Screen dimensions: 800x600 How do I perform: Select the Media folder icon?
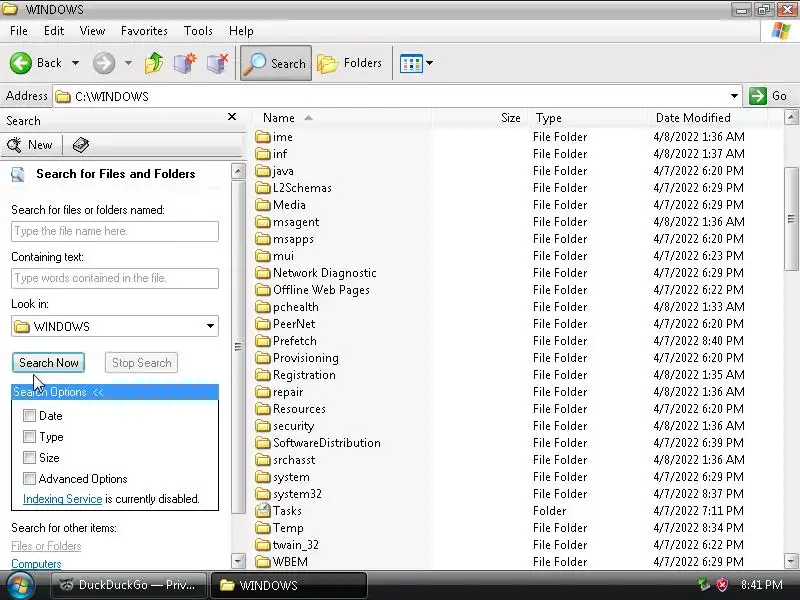point(263,205)
